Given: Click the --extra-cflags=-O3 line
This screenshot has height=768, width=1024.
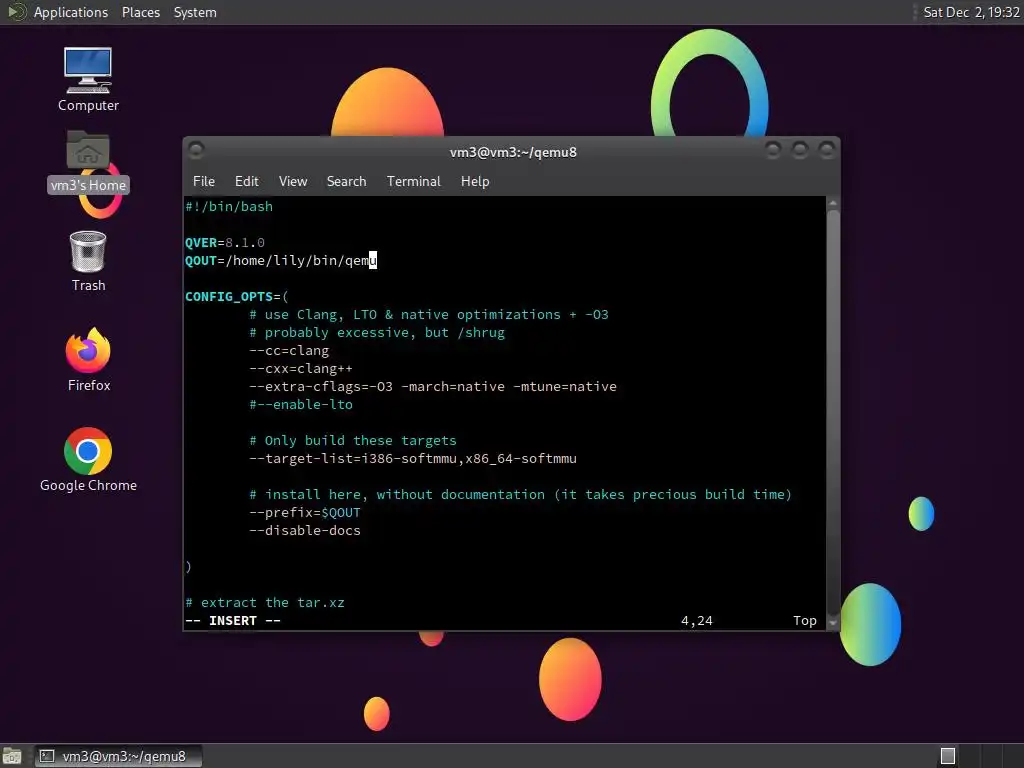Looking at the screenshot, I should (x=433, y=387).
